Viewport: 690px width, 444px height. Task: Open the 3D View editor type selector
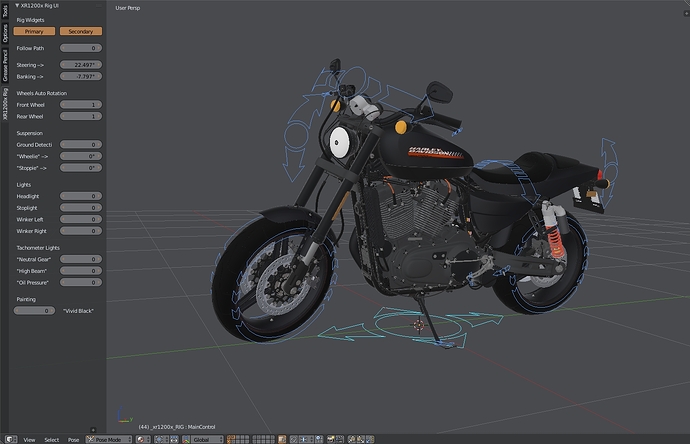[x=11, y=439]
